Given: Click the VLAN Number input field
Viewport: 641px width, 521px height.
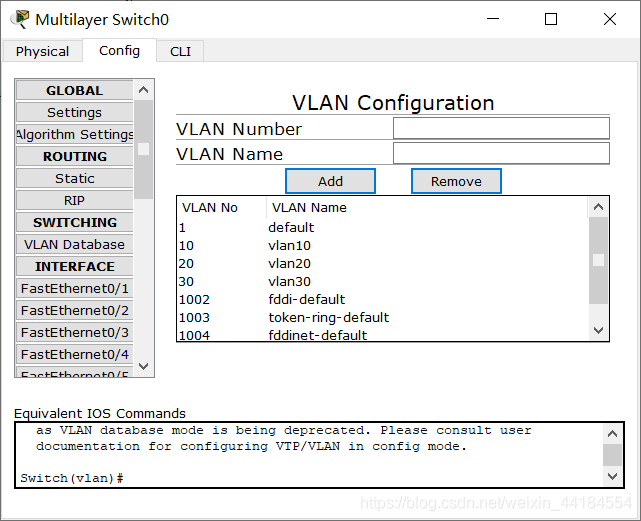Looking at the screenshot, I should point(501,128).
